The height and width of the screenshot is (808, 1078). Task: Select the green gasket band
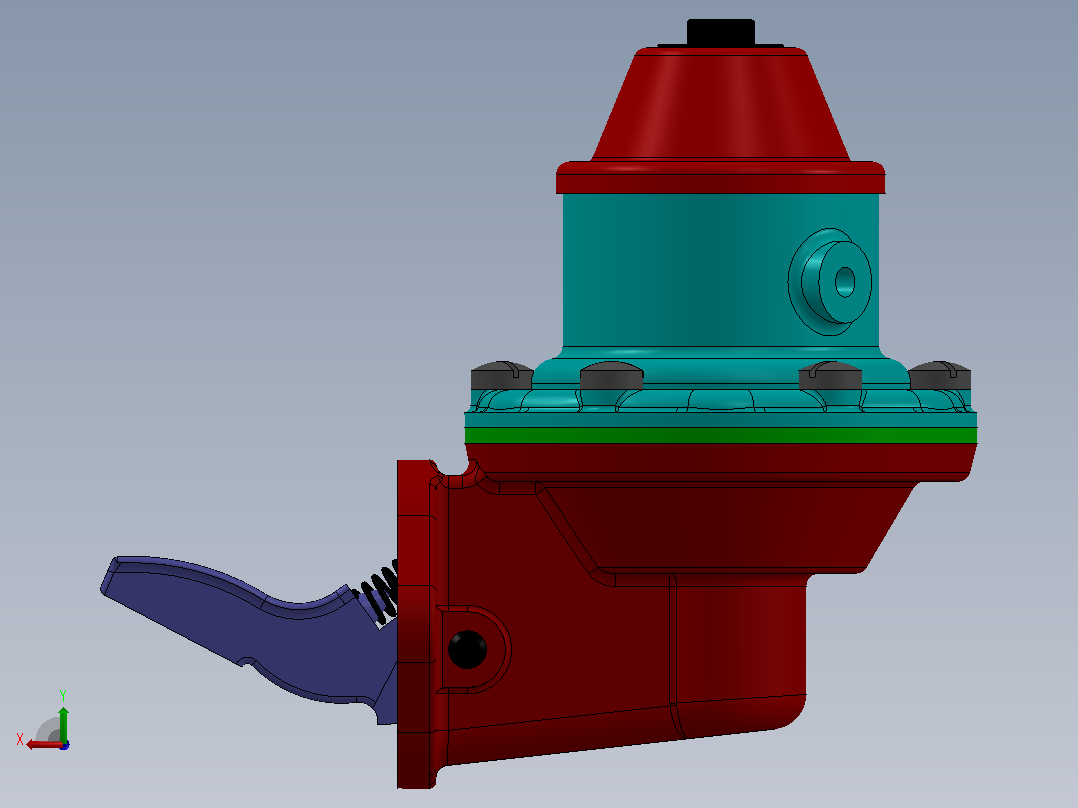(x=720, y=435)
